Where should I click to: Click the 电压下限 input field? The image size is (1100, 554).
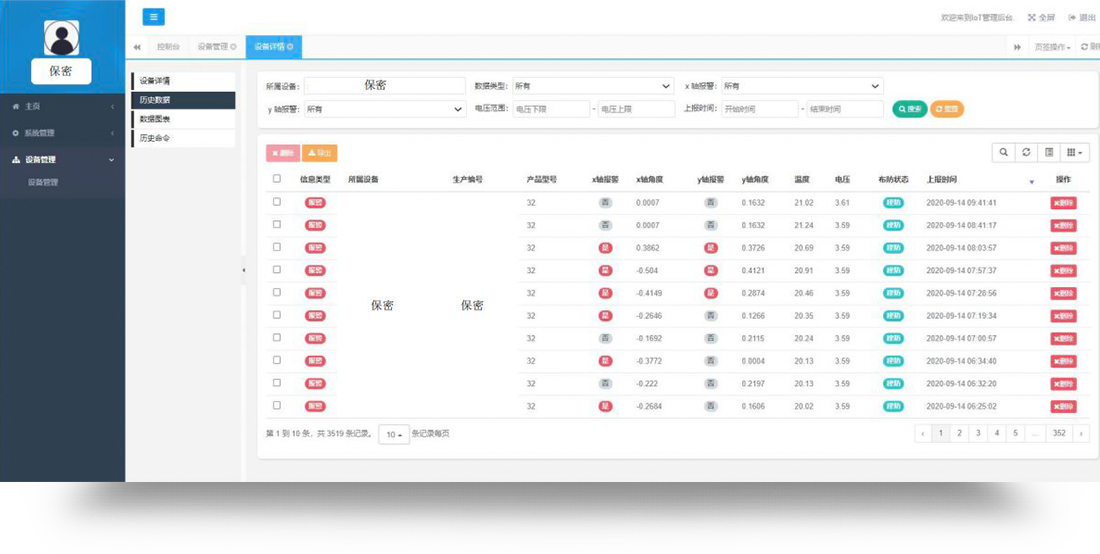point(550,109)
